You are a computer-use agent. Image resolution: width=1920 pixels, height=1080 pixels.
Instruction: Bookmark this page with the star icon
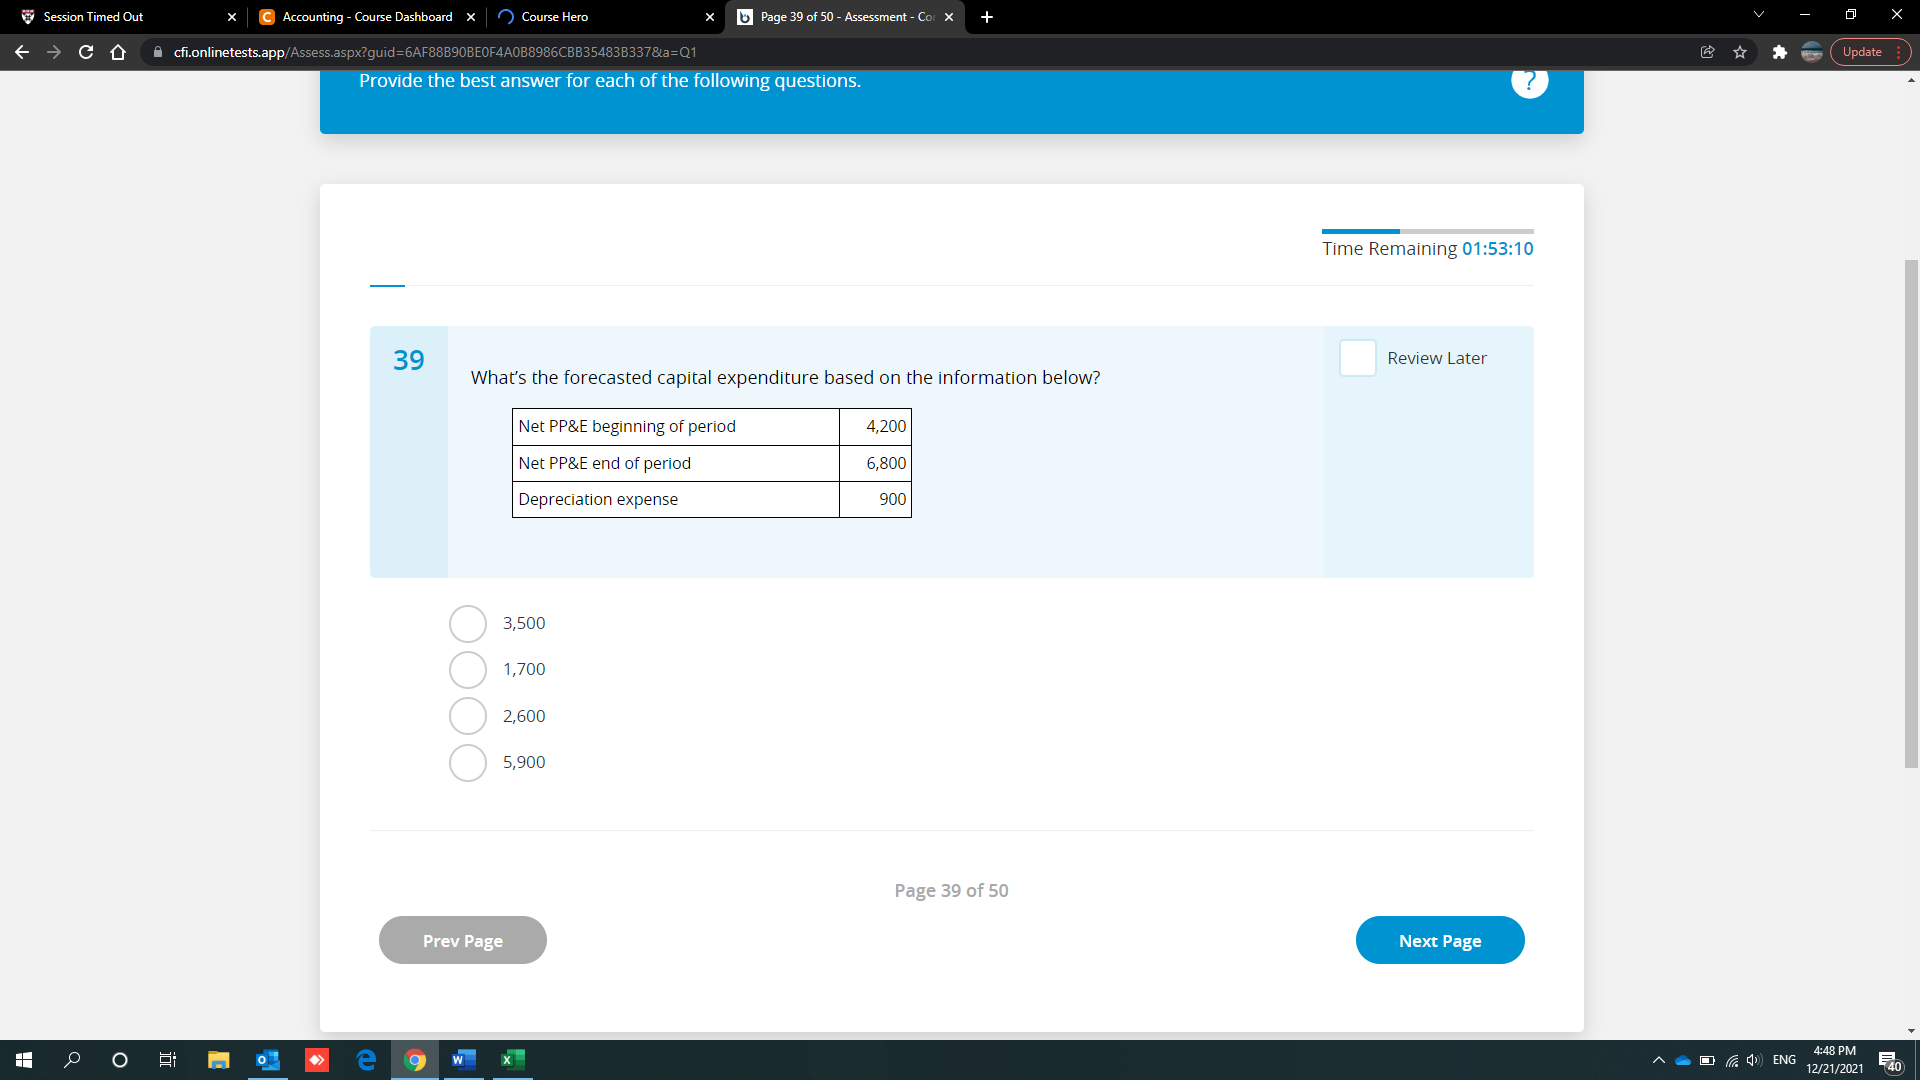(x=1741, y=52)
